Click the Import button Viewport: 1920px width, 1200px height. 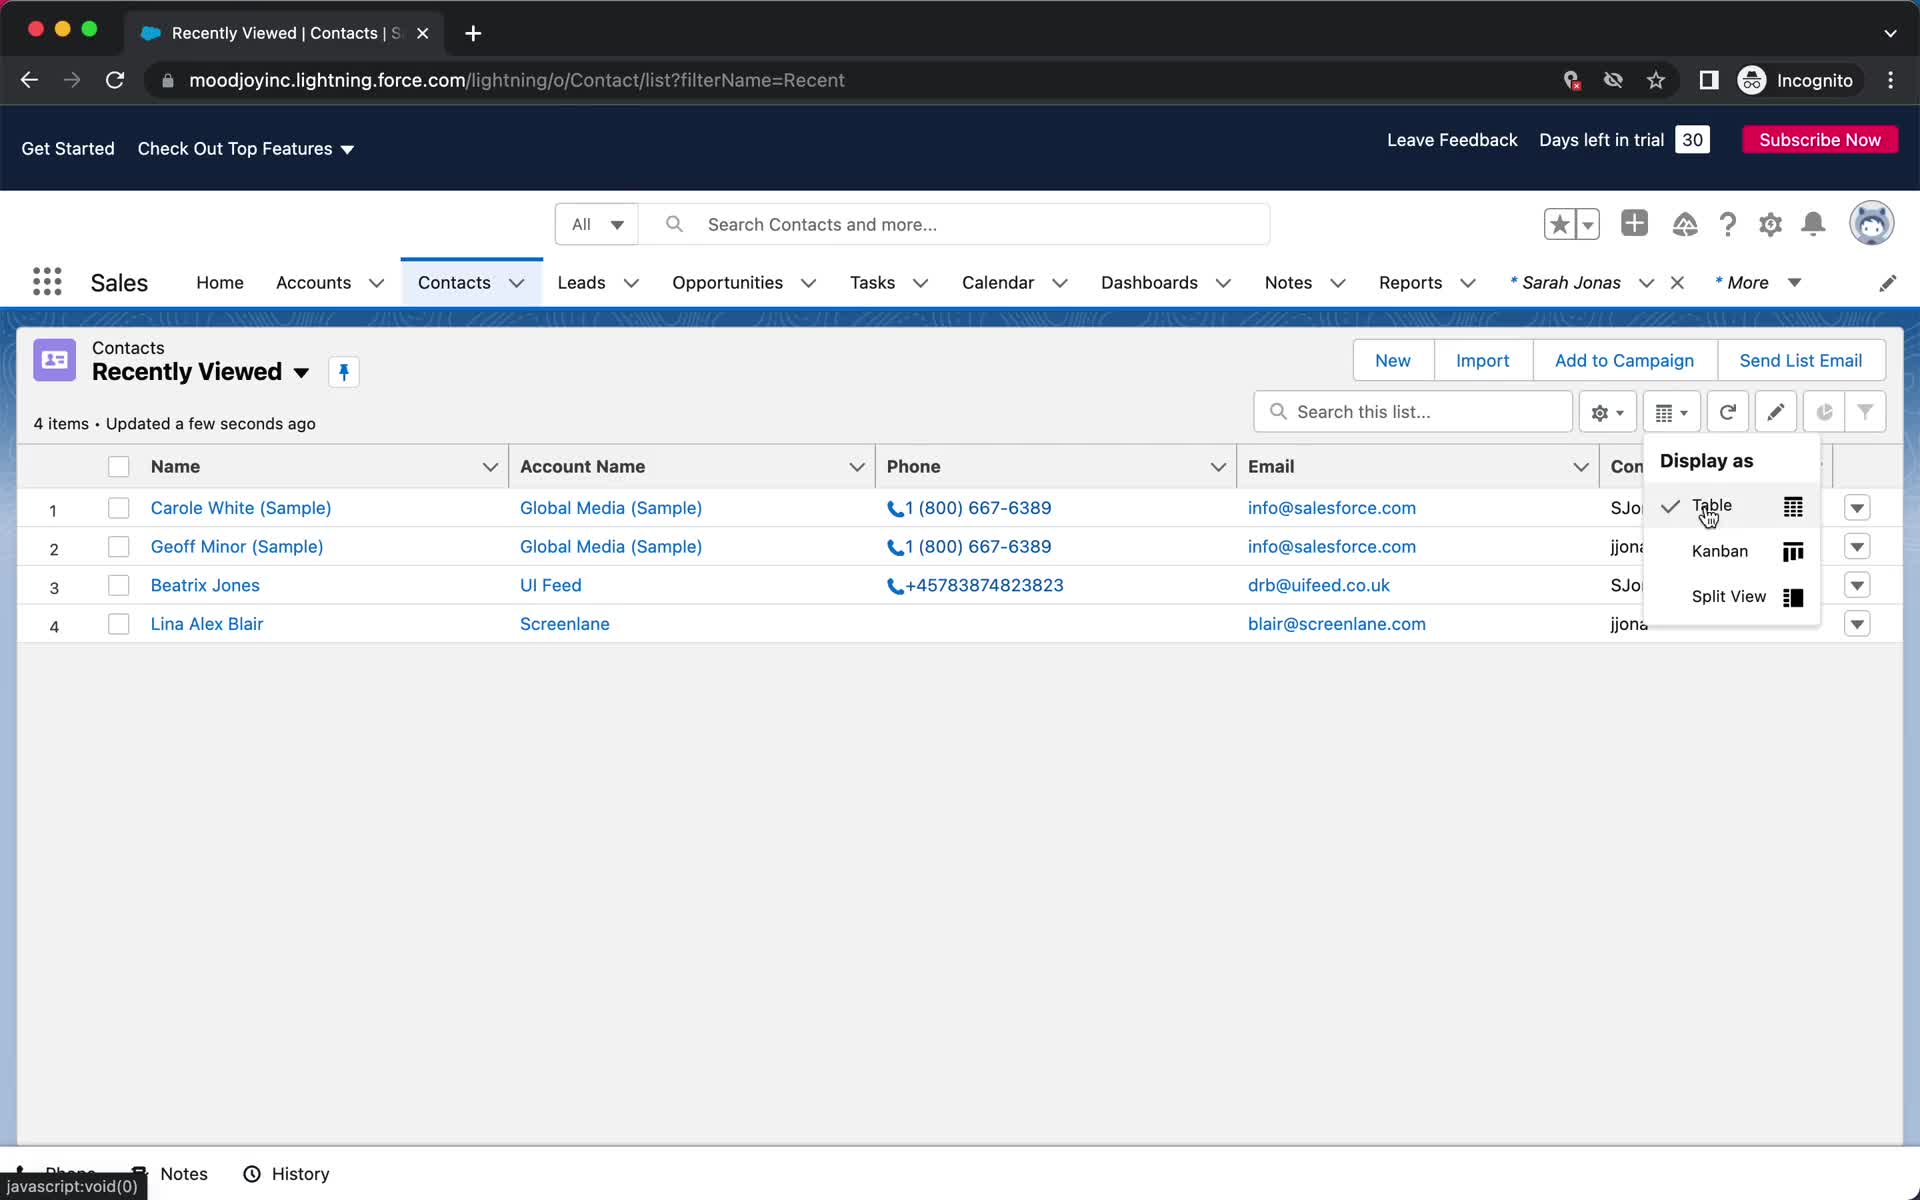click(1482, 361)
